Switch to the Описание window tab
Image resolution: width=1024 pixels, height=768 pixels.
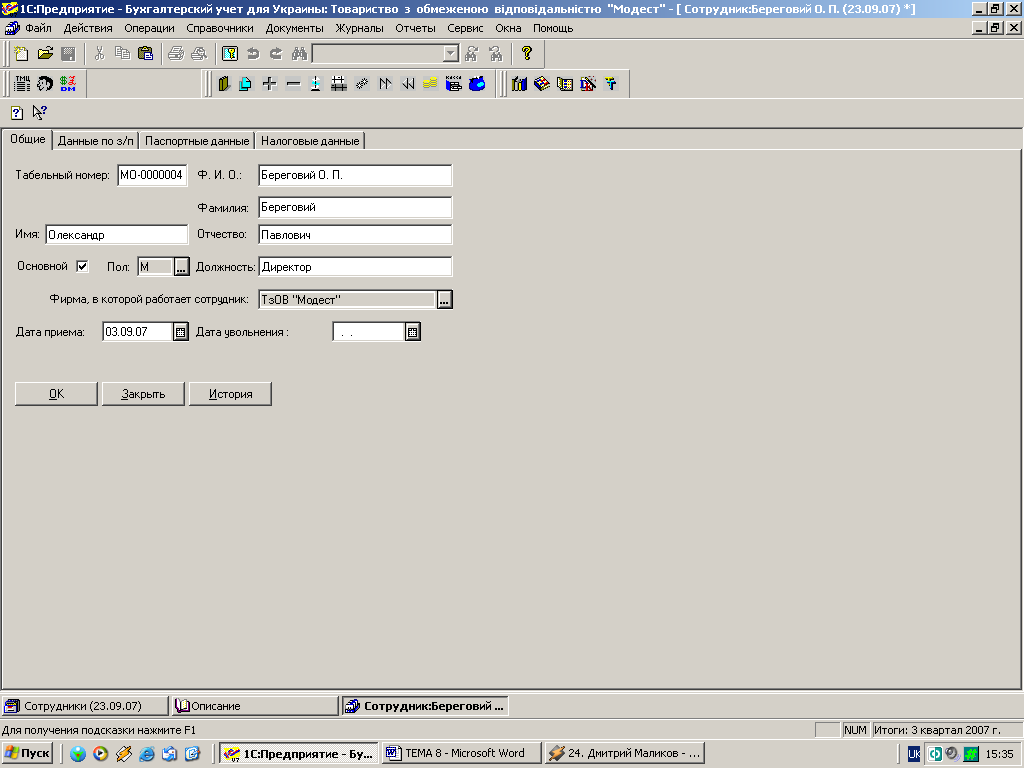pos(255,706)
